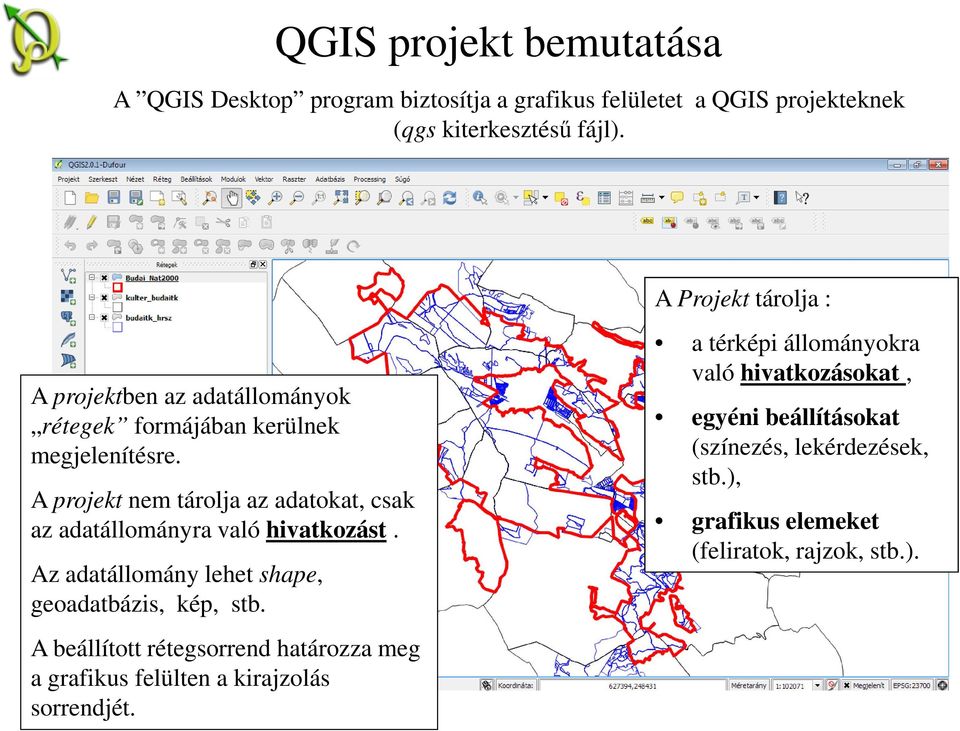Open the Súgó menu
Image resolution: width=960 pixels, height=731 pixels.
403,179
